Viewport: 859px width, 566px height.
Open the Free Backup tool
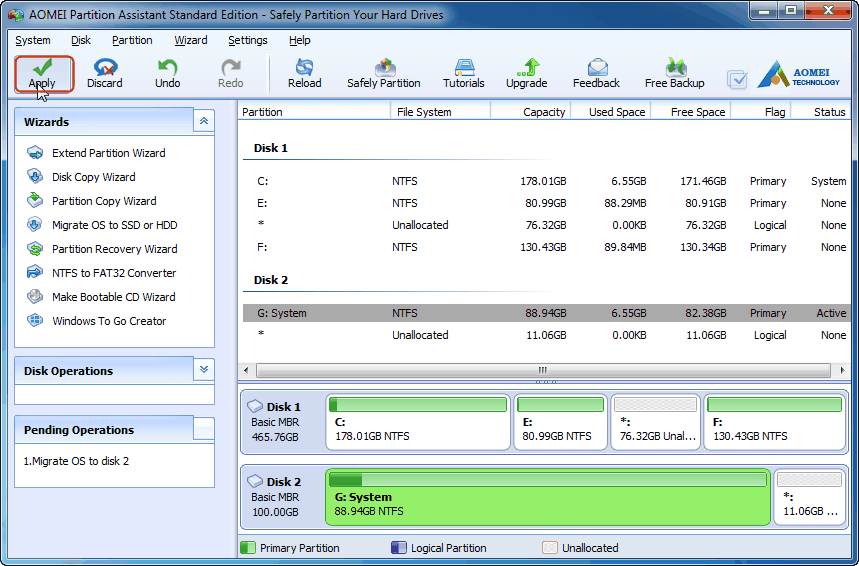[x=674, y=73]
